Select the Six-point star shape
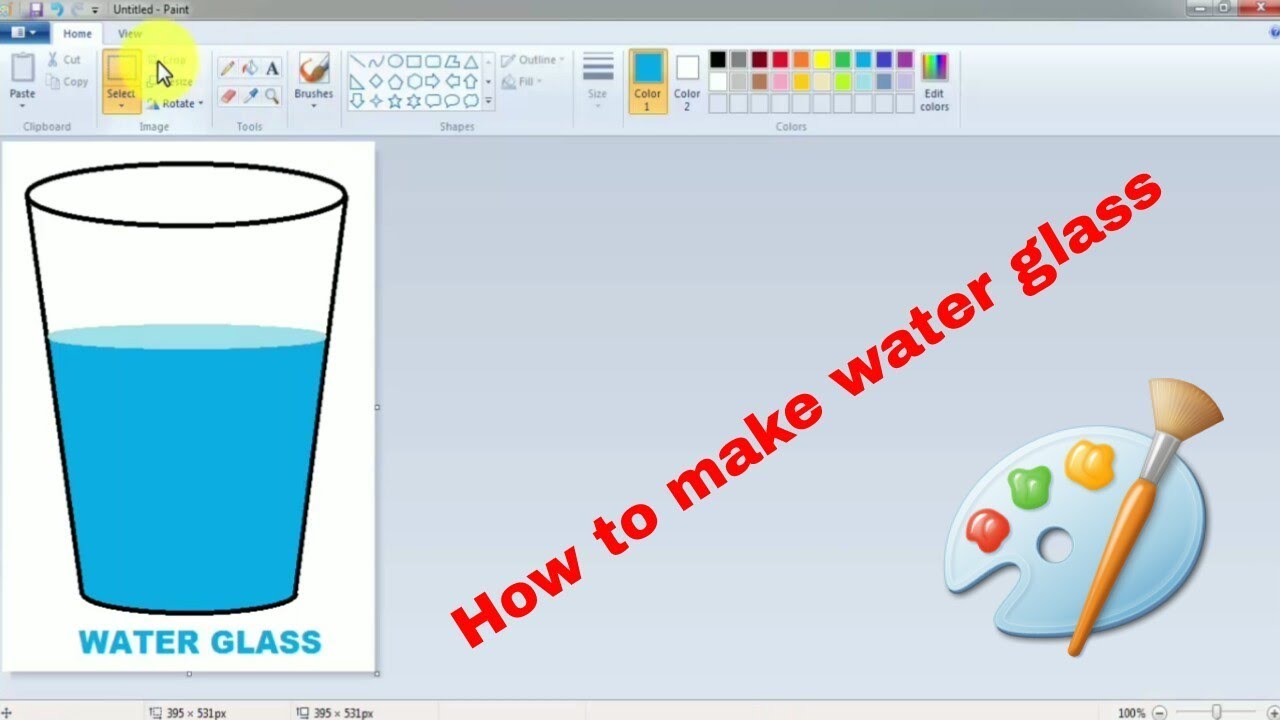 tap(414, 100)
